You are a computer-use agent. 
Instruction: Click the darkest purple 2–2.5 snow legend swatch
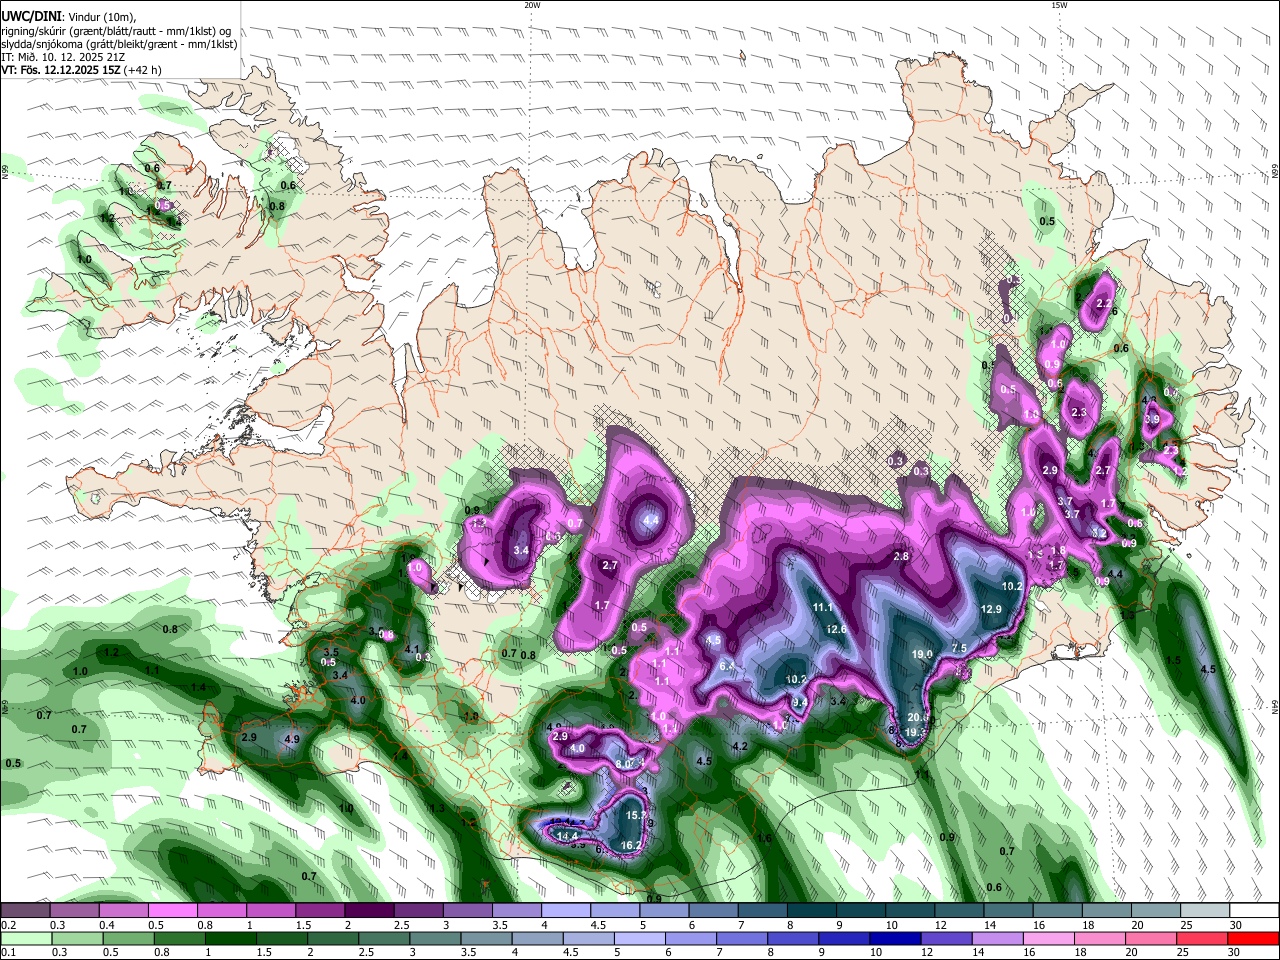tap(368, 911)
